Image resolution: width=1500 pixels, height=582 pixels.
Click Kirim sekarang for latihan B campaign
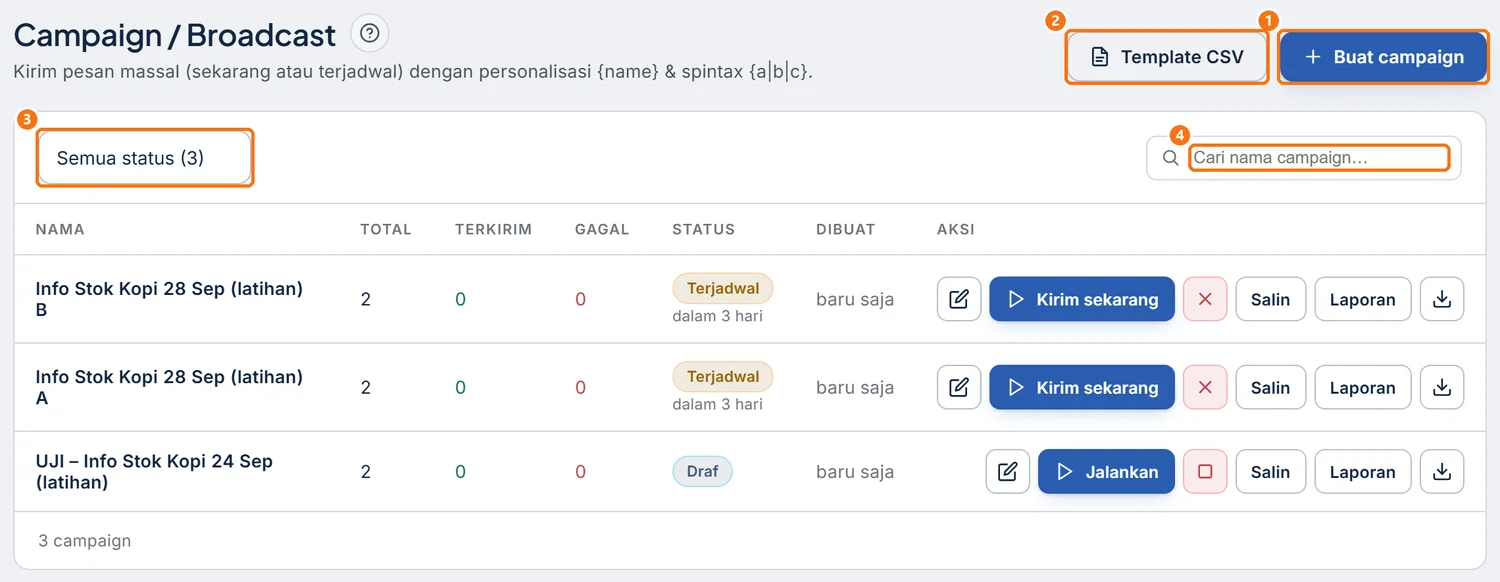tap(1082, 299)
